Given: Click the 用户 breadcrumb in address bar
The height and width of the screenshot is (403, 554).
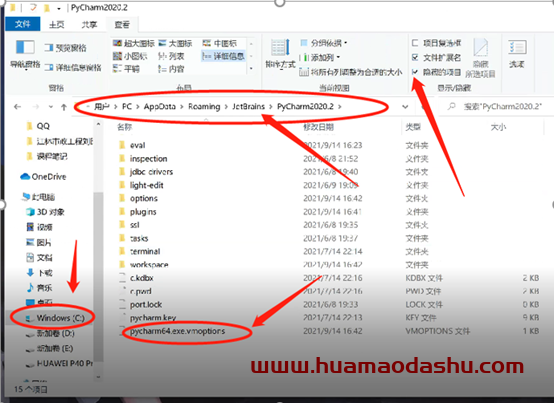Looking at the screenshot, I should point(102,106).
